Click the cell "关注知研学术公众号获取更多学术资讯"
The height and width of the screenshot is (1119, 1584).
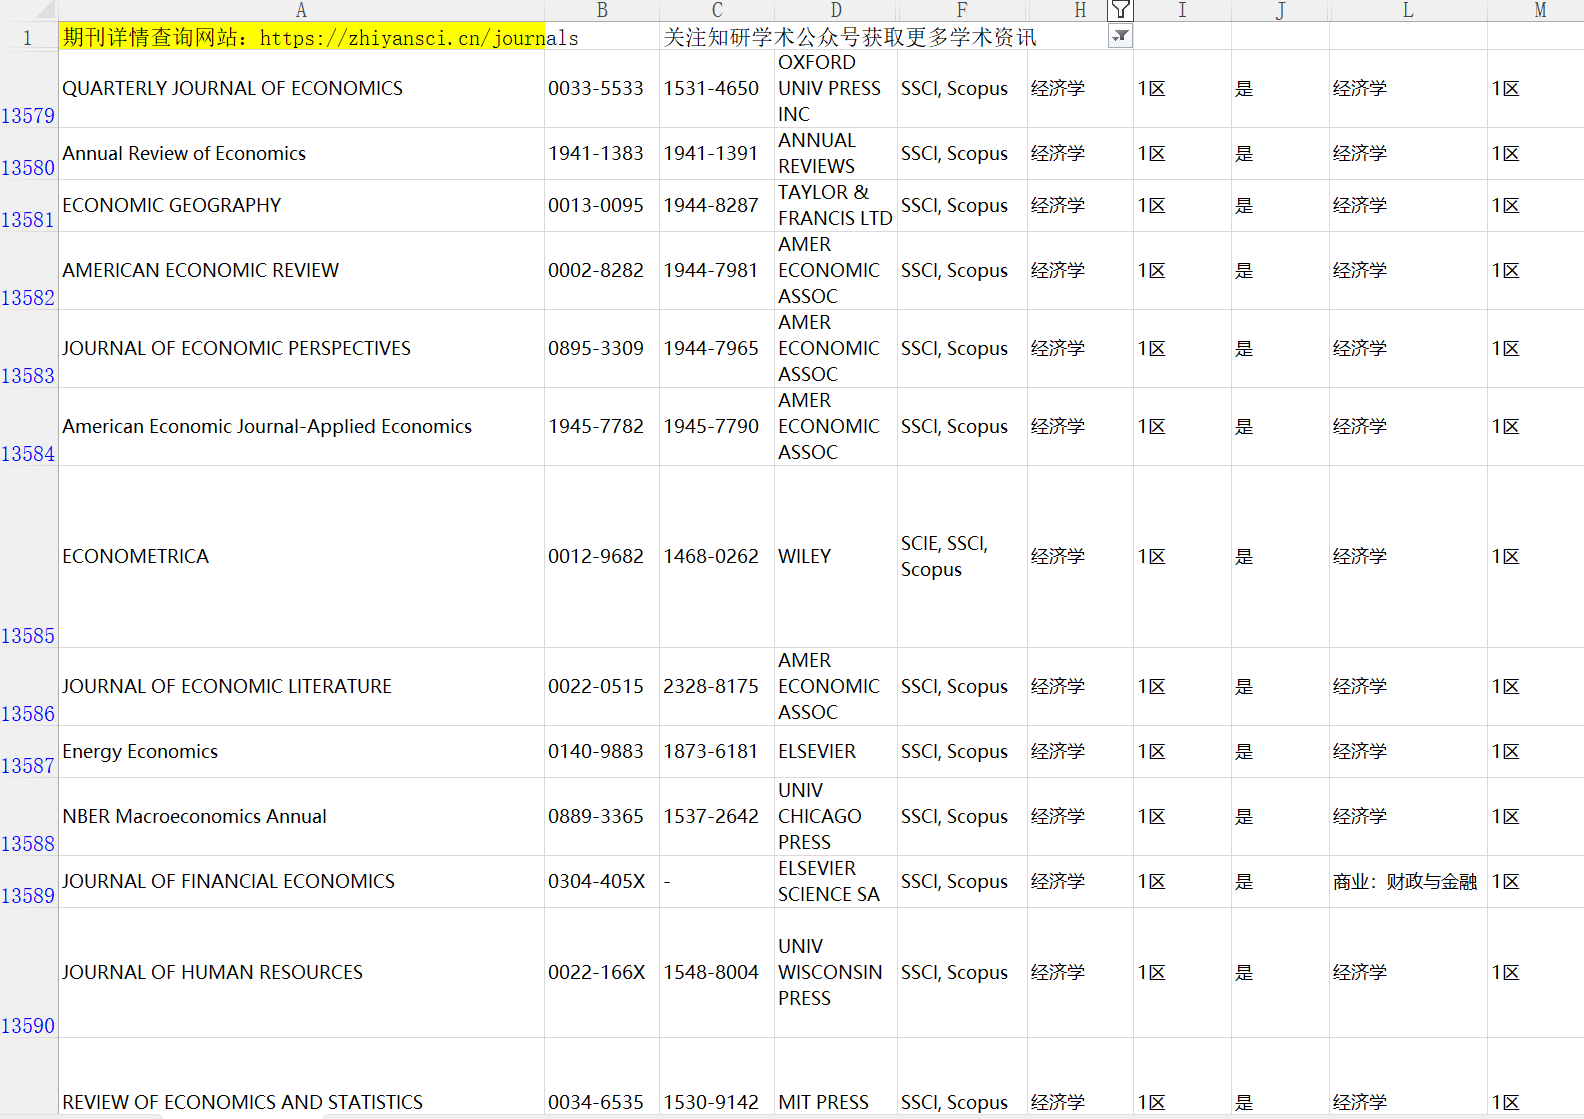[x=850, y=38]
